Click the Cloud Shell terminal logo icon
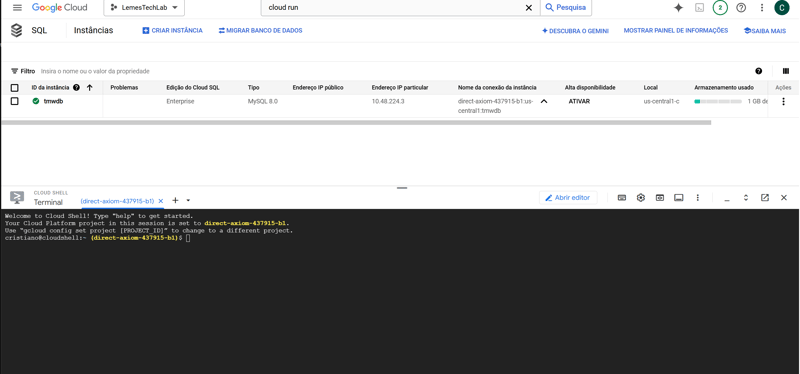 17,198
